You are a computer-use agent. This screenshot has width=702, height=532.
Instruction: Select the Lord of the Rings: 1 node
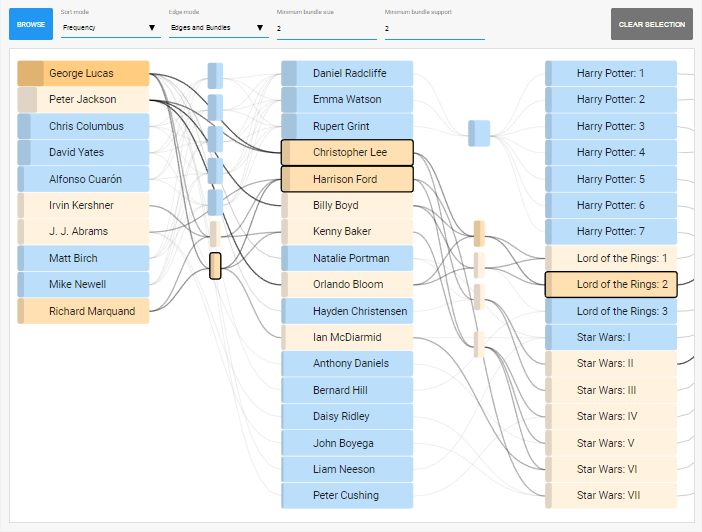[x=611, y=258]
